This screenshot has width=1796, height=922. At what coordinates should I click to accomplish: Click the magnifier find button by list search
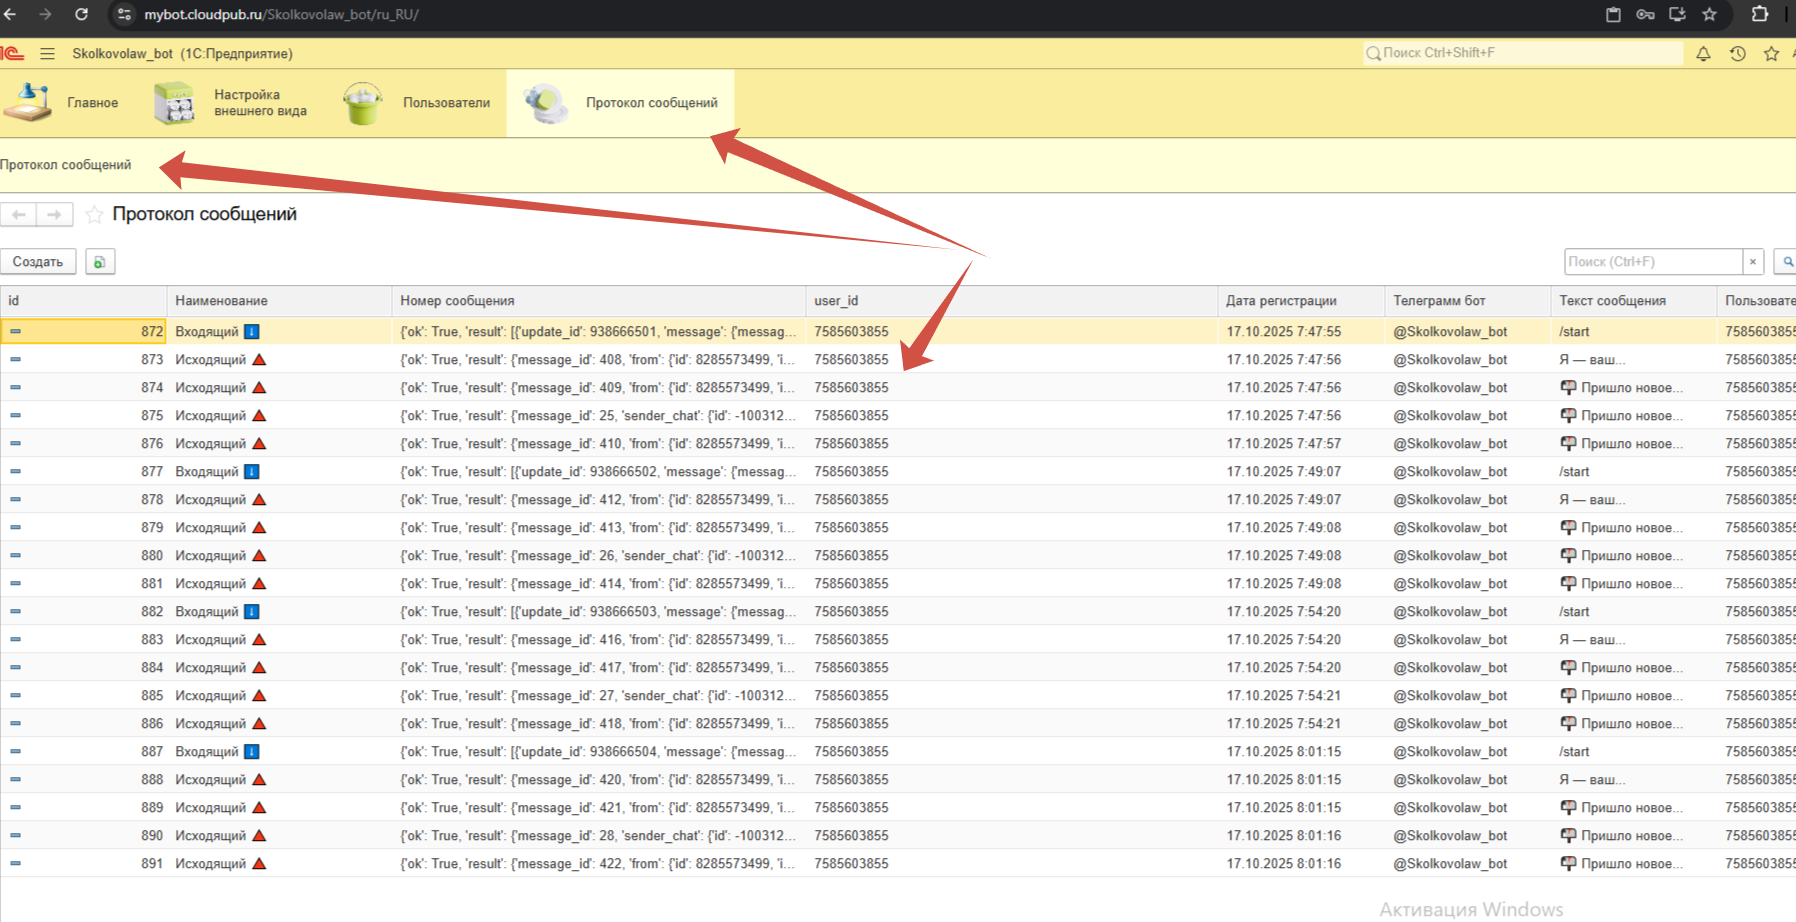pos(1787,262)
